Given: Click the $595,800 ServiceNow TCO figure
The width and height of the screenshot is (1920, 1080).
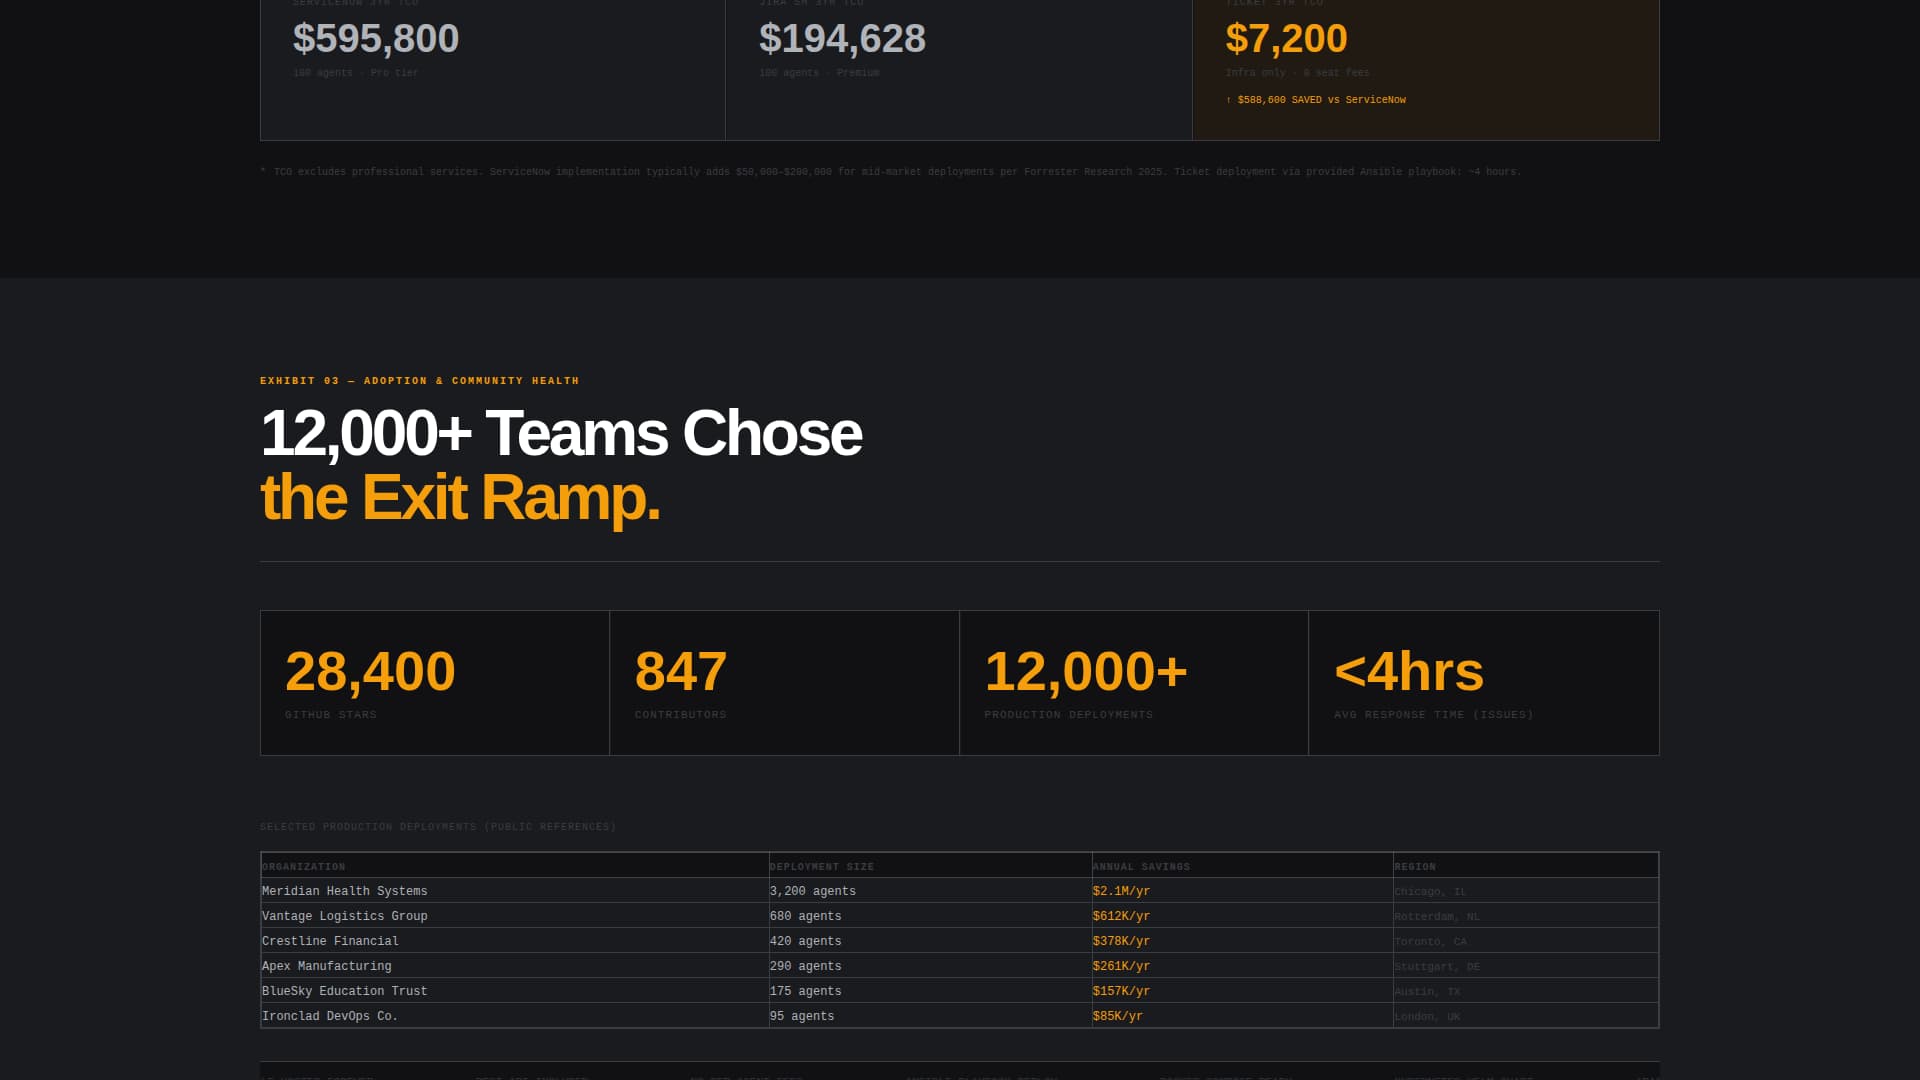Looking at the screenshot, I should pos(376,39).
